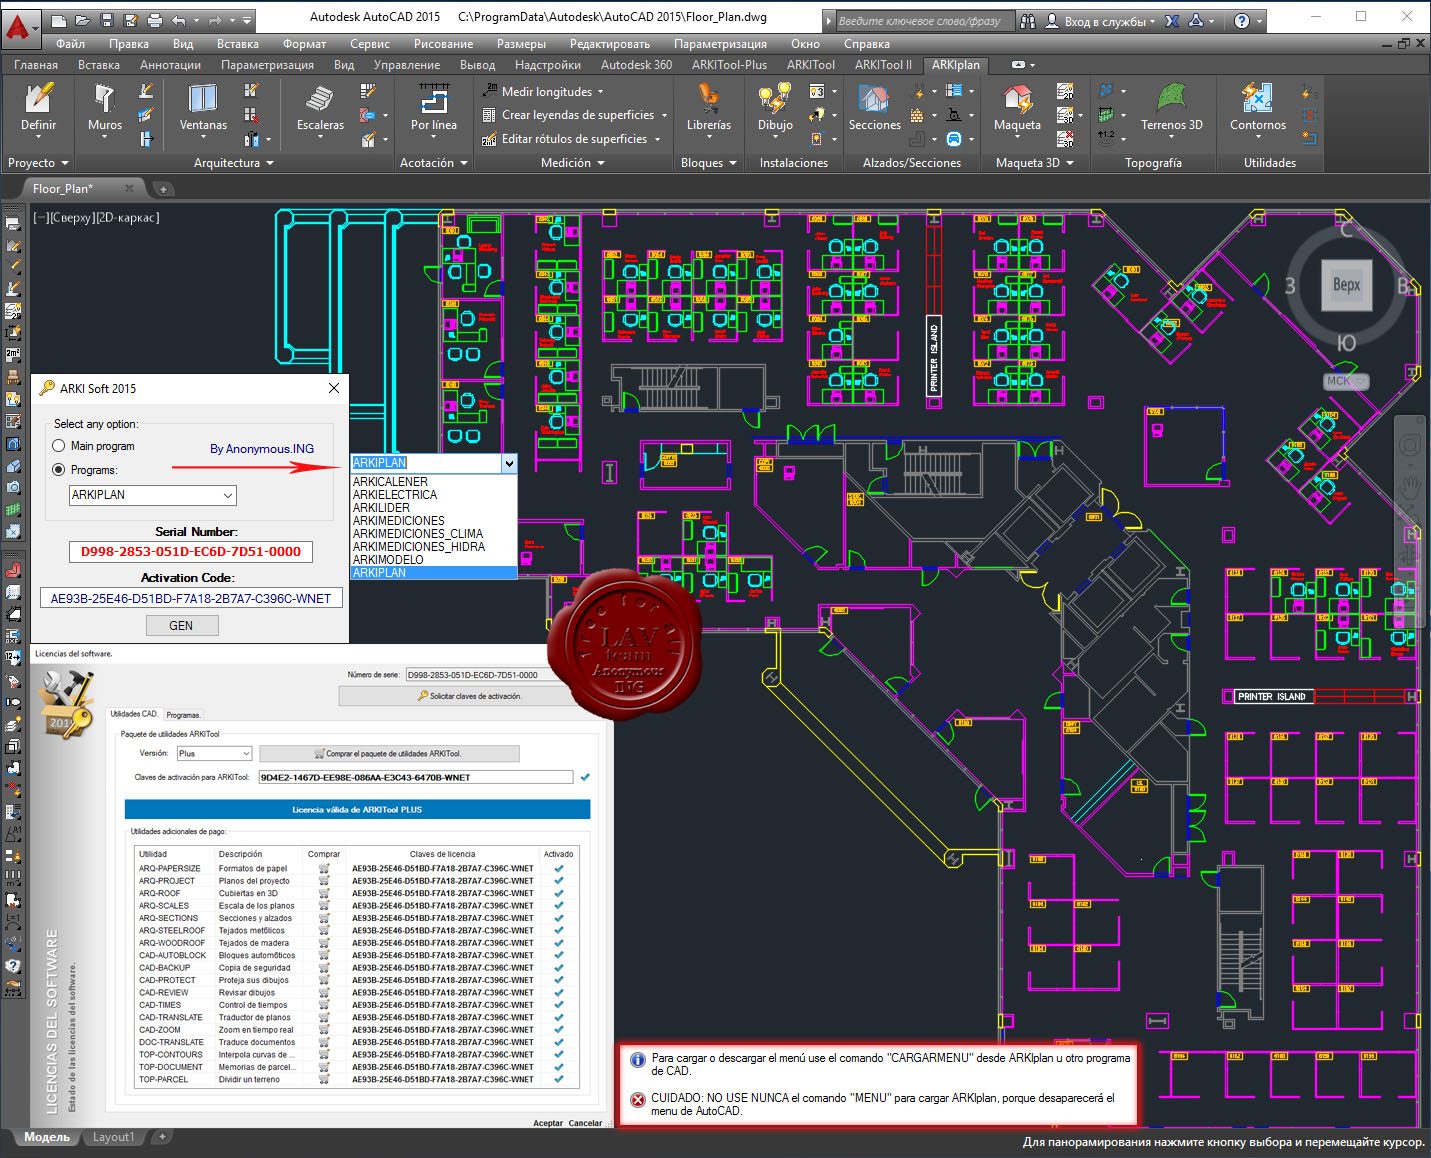Viewport: 1431px width, 1158px height.
Task: Toggle Activado checkmark for ARQ-SCALES
Action: [558, 906]
